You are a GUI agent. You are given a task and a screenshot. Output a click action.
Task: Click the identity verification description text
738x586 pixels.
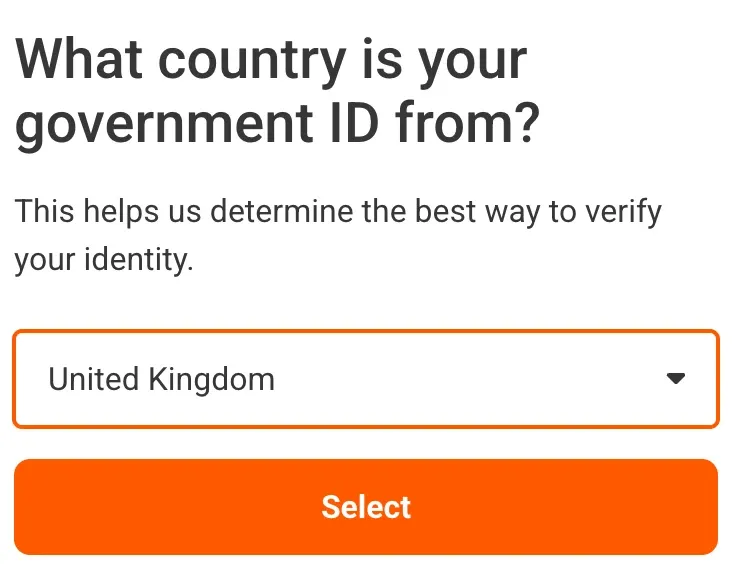pyautogui.click(x=338, y=236)
